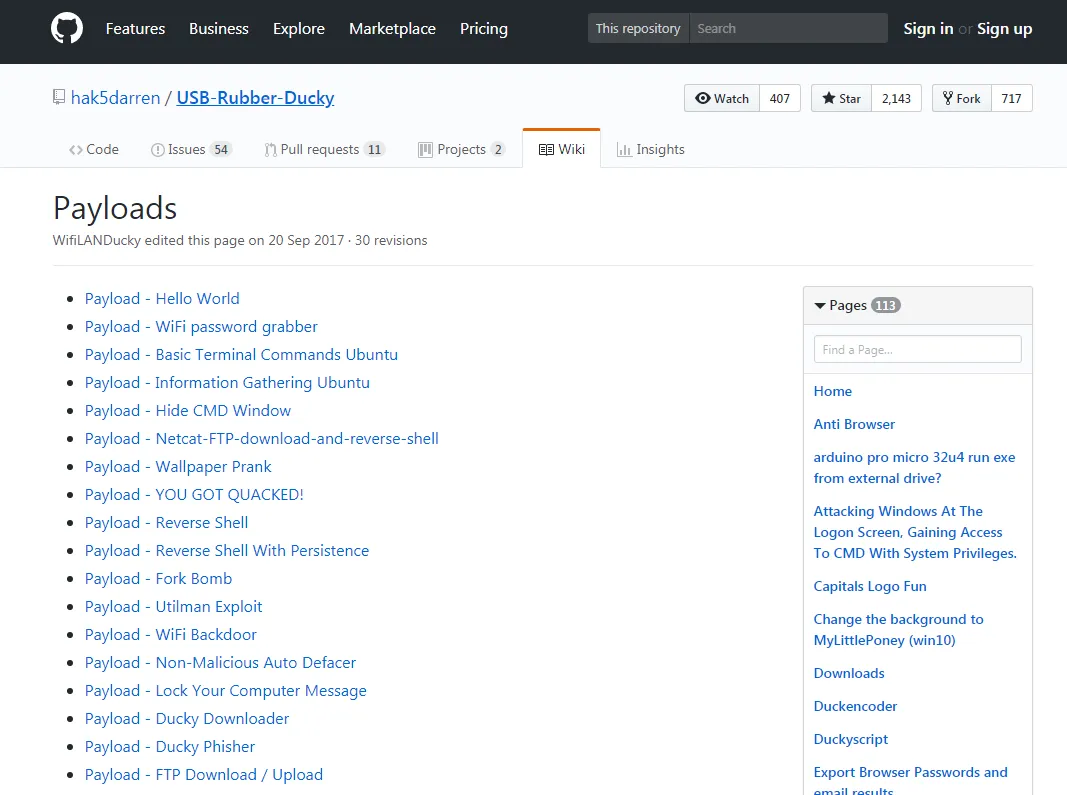Click the GitHub octocat logo
The height and width of the screenshot is (795, 1067).
[67, 29]
